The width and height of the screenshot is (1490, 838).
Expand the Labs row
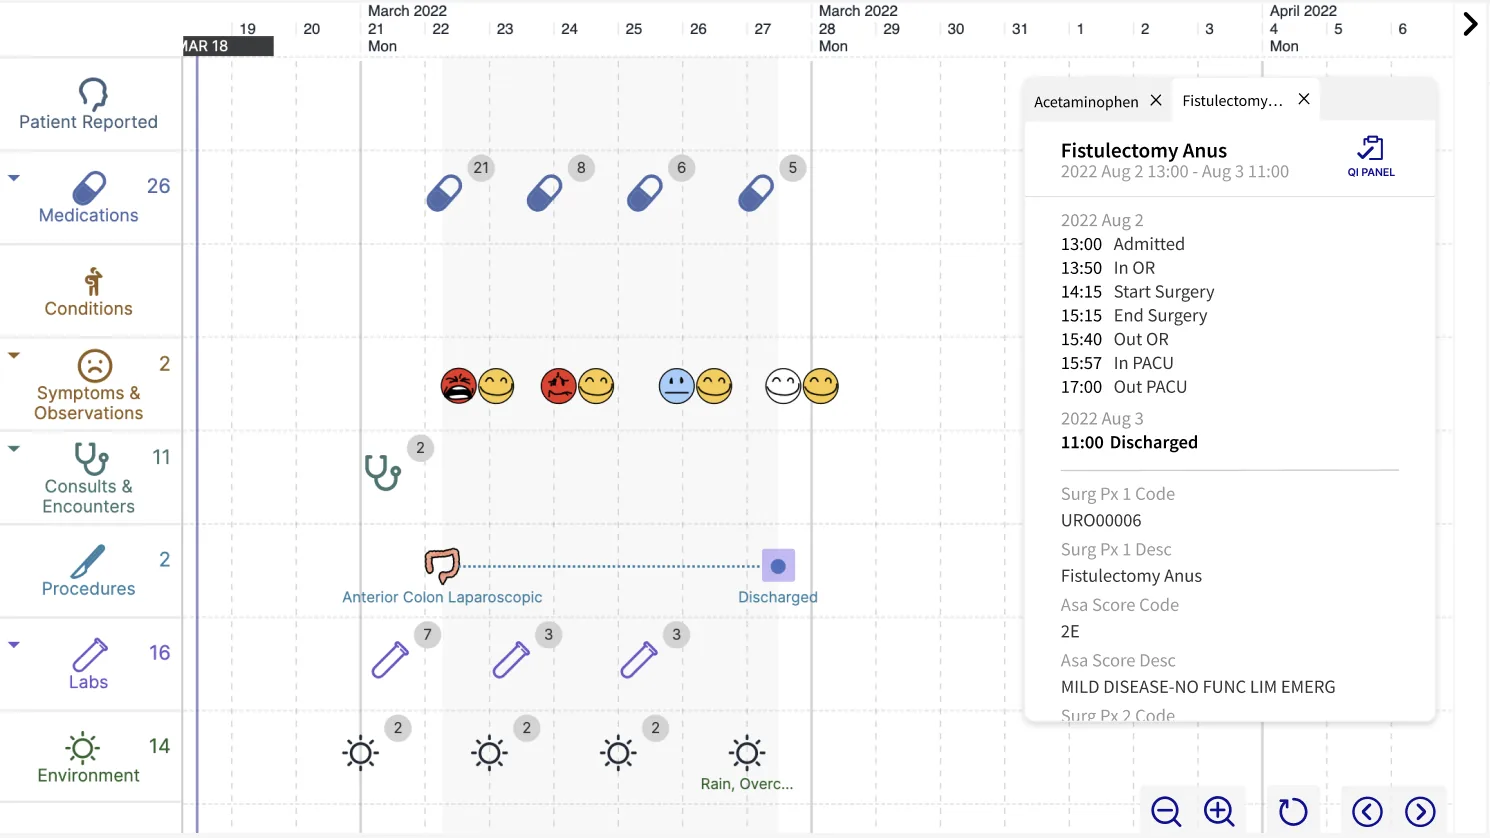point(14,645)
